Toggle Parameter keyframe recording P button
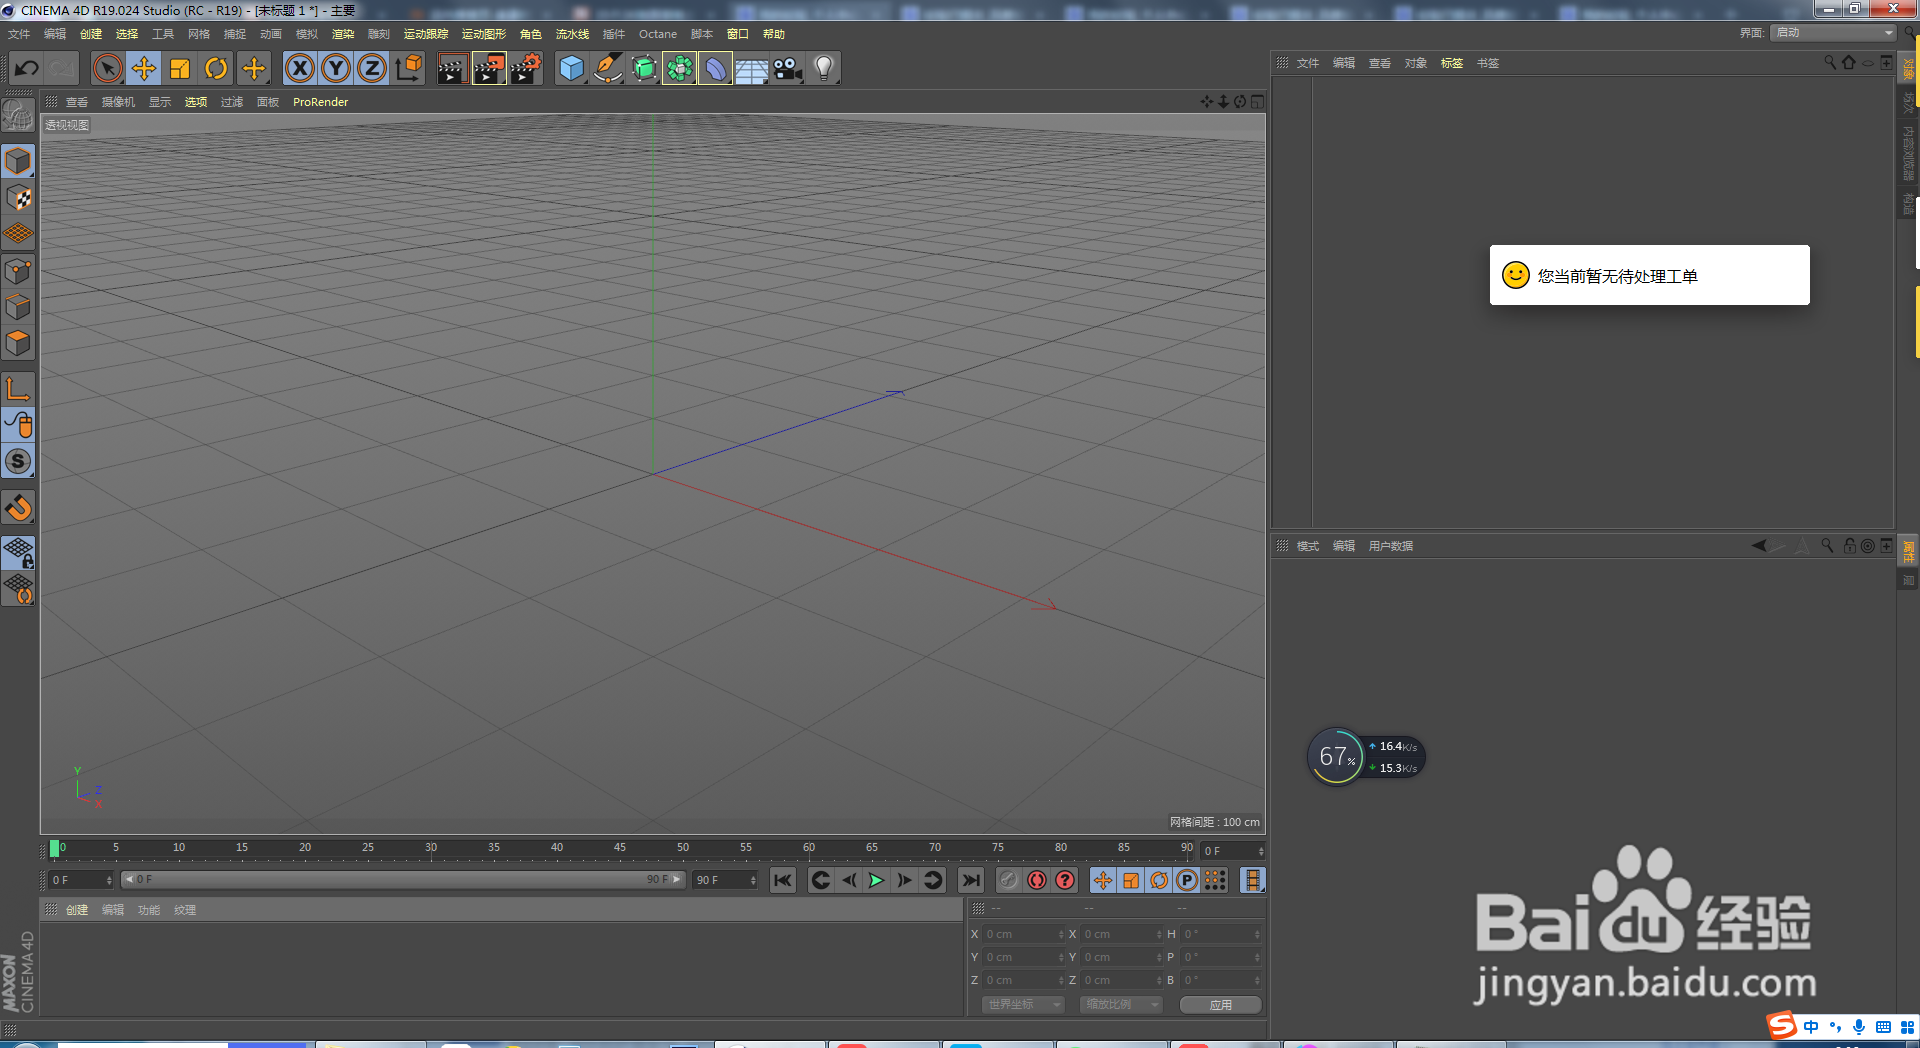This screenshot has width=1920, height=1048. (1187, 880)
